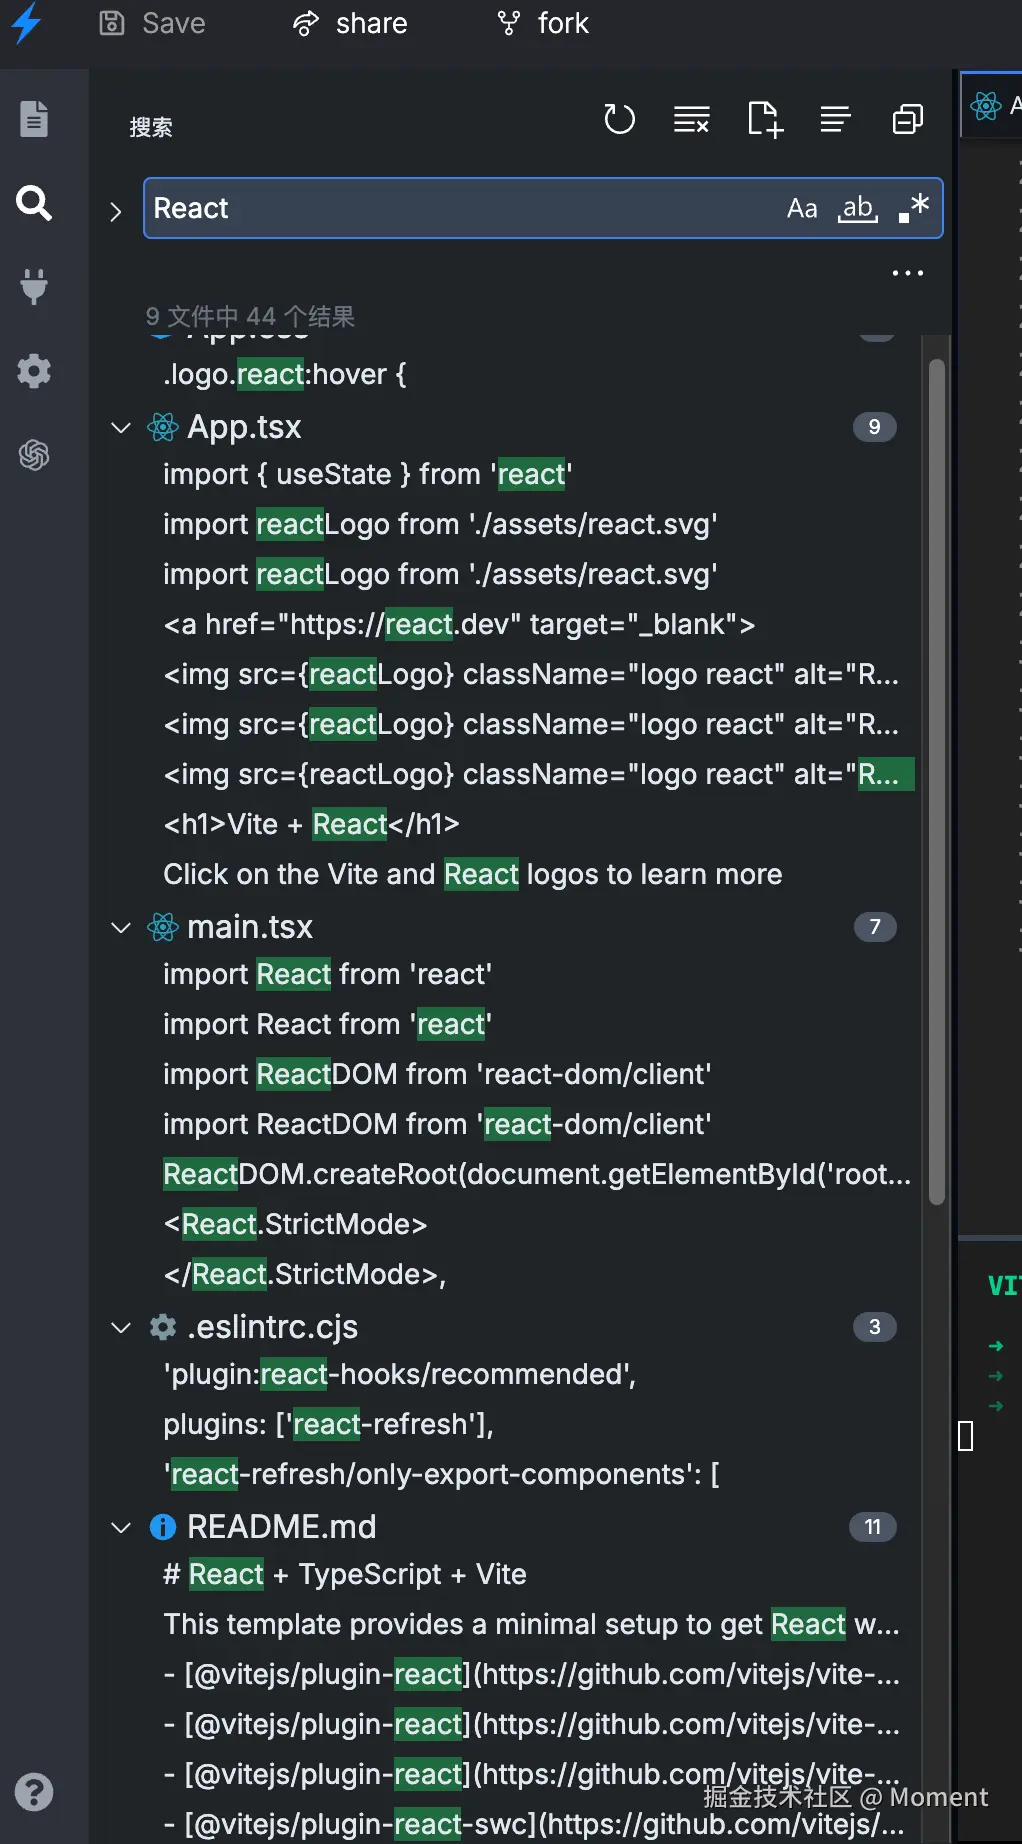Open App.tsx file name in results
The image size is (1022, 1844).
pyautogui.click(x=244, y=427)
